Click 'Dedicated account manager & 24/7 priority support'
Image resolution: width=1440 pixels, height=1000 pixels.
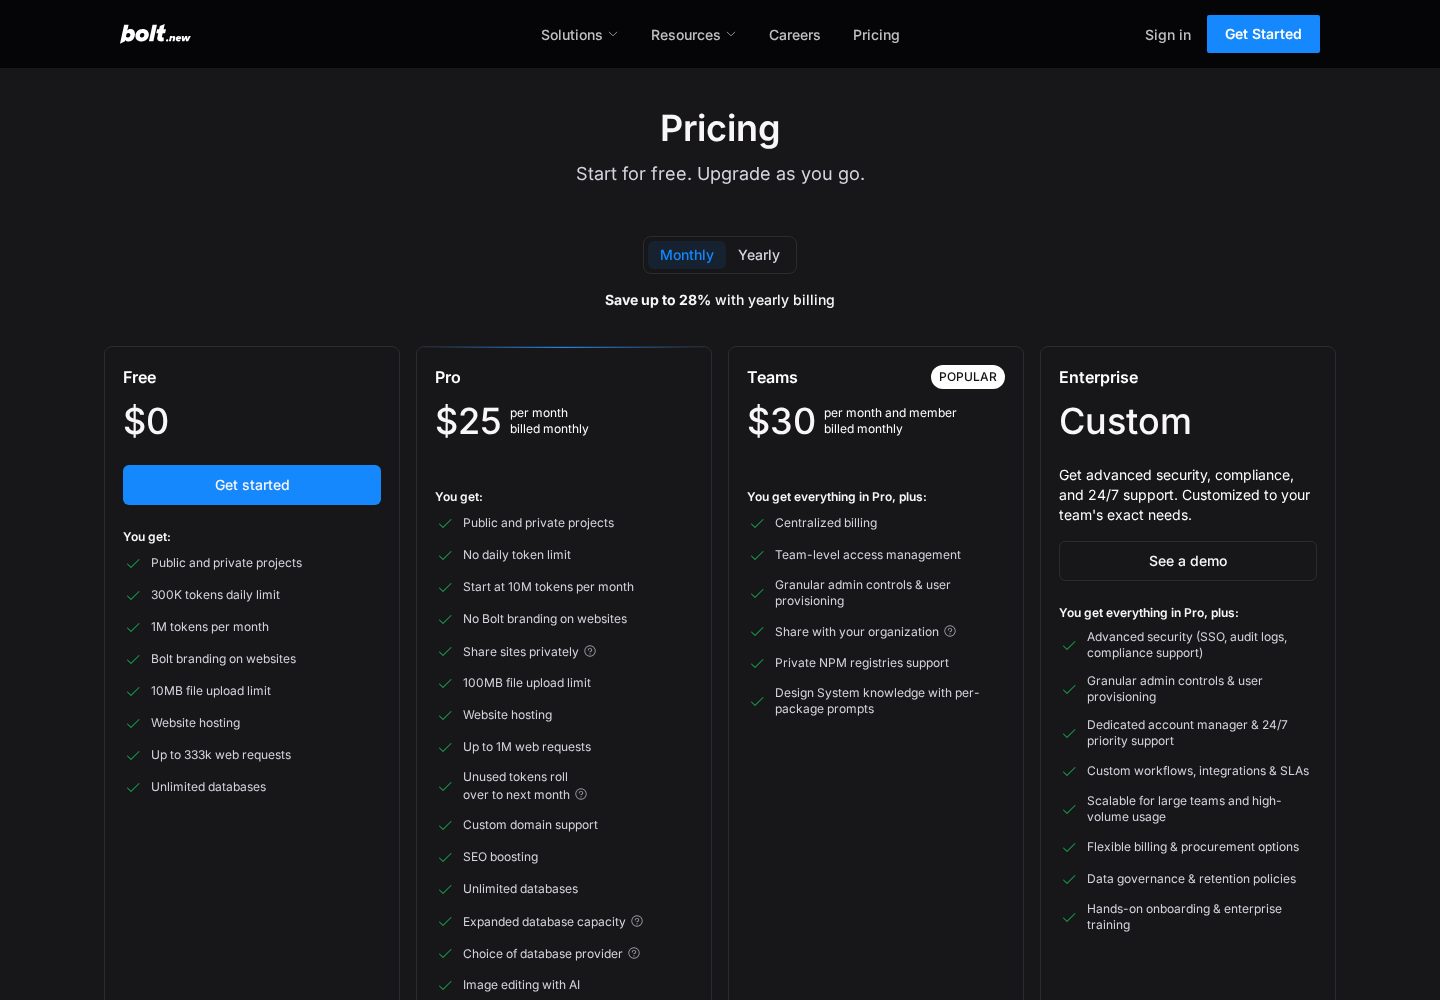click(x=1187, y=733)
